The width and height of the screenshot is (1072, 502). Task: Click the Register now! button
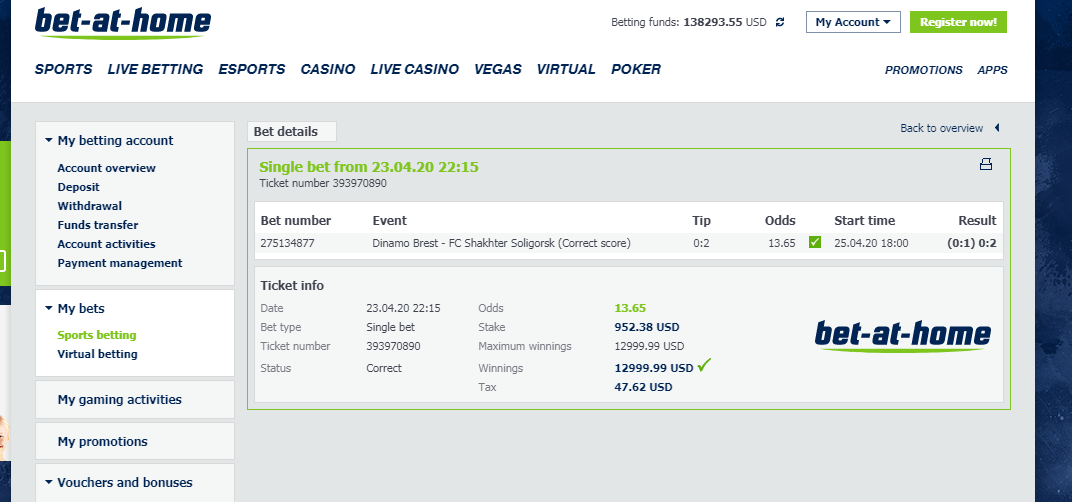point(958,22)
